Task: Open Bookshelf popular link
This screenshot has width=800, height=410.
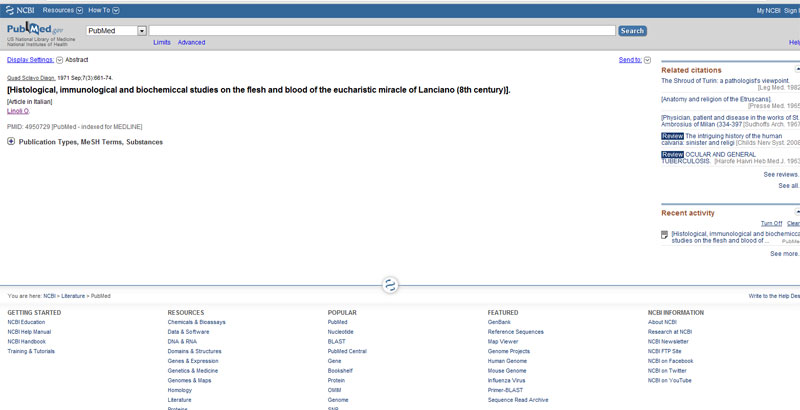Action: (x=340, y=371)
